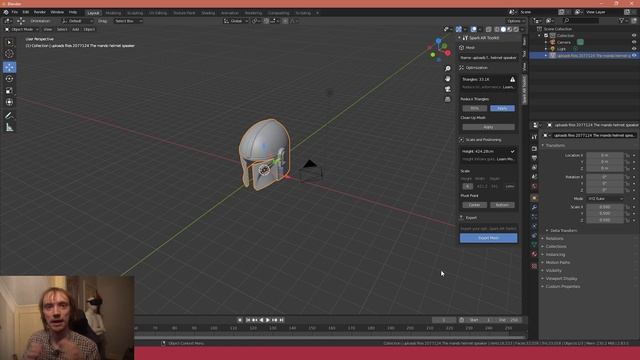Open the Render properties tab icon
The width and height of the screenshot is (640, 360).
coord(534,149)
